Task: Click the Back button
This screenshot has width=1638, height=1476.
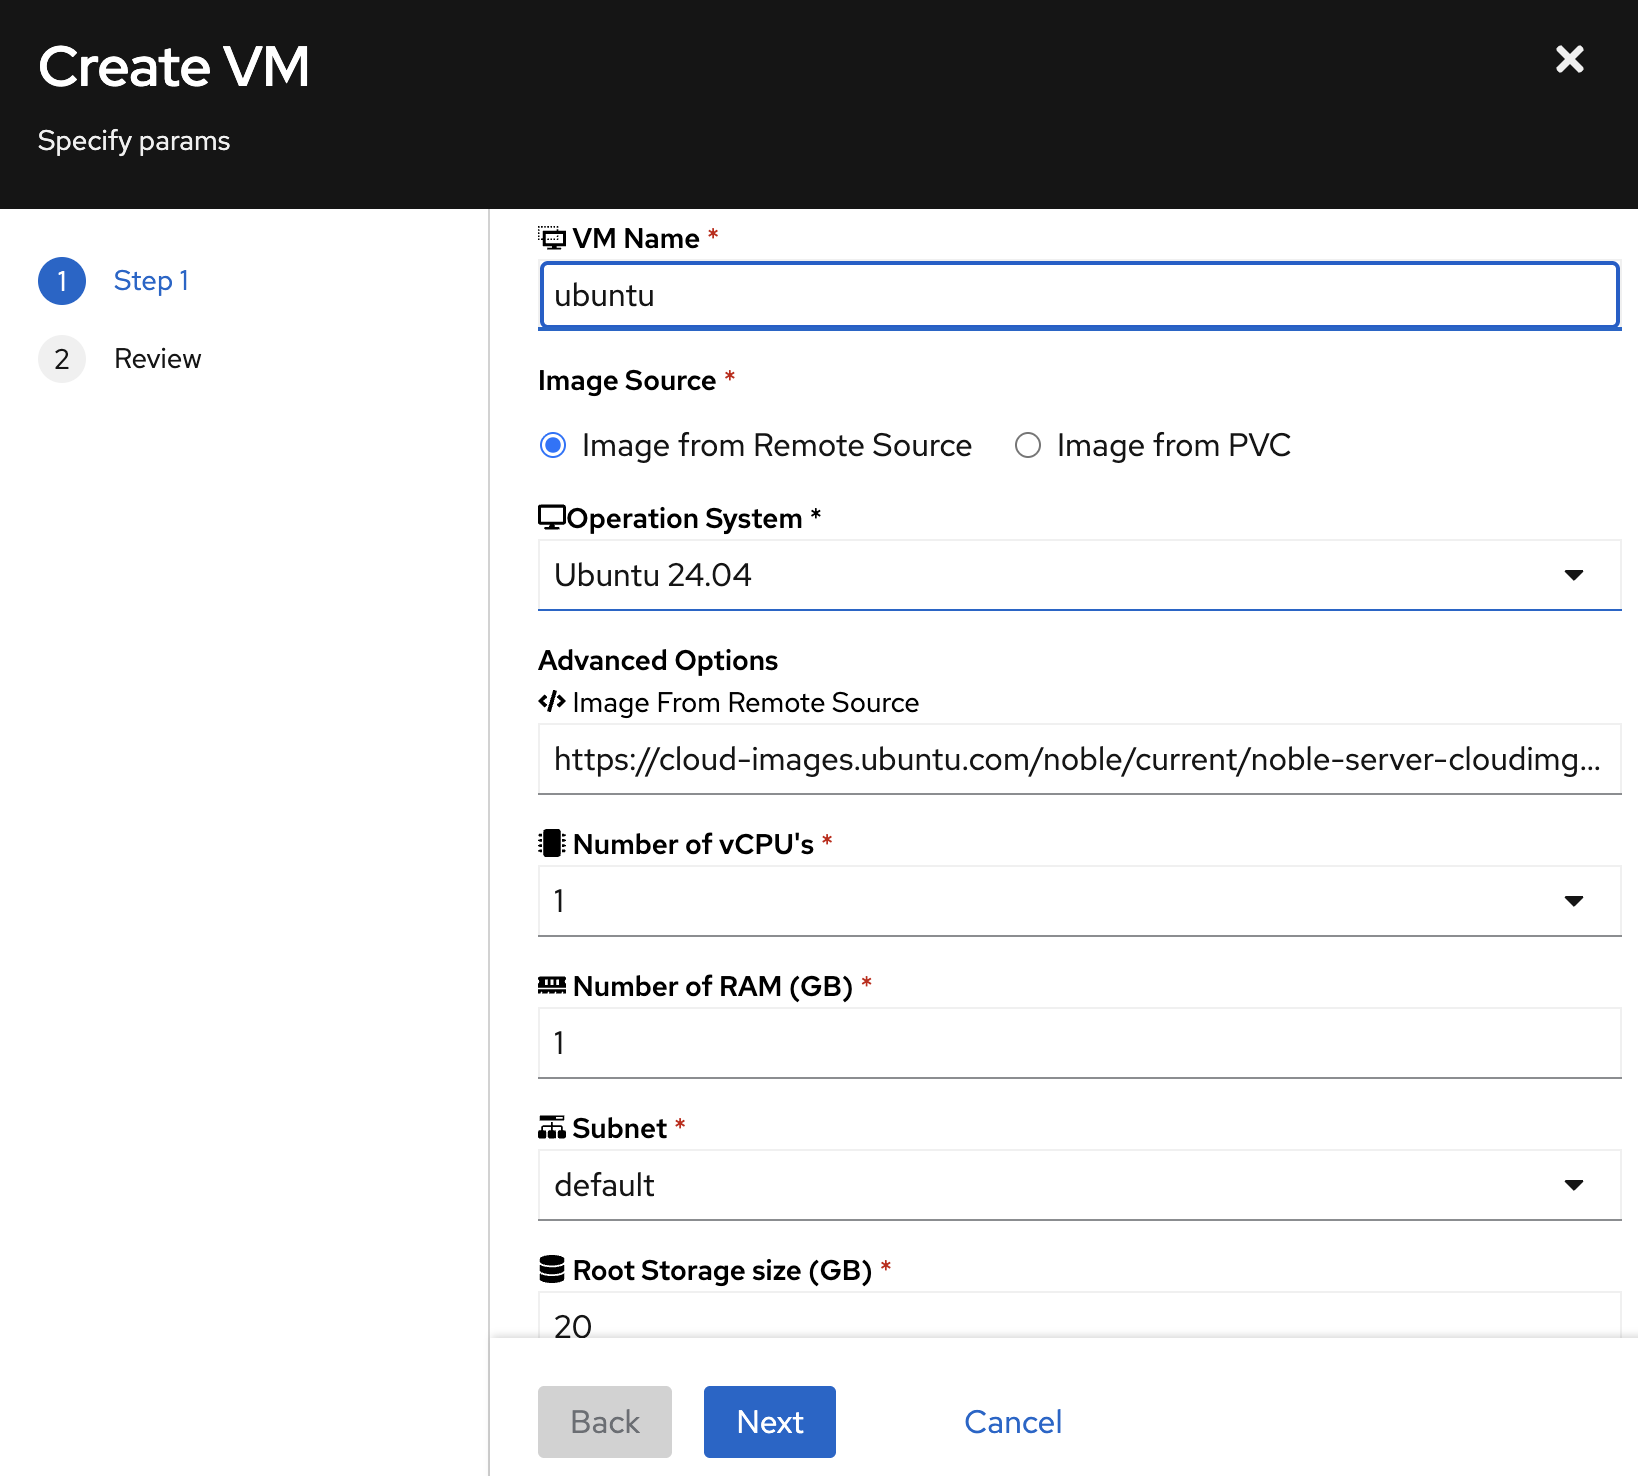Action: coord(605,1422)
